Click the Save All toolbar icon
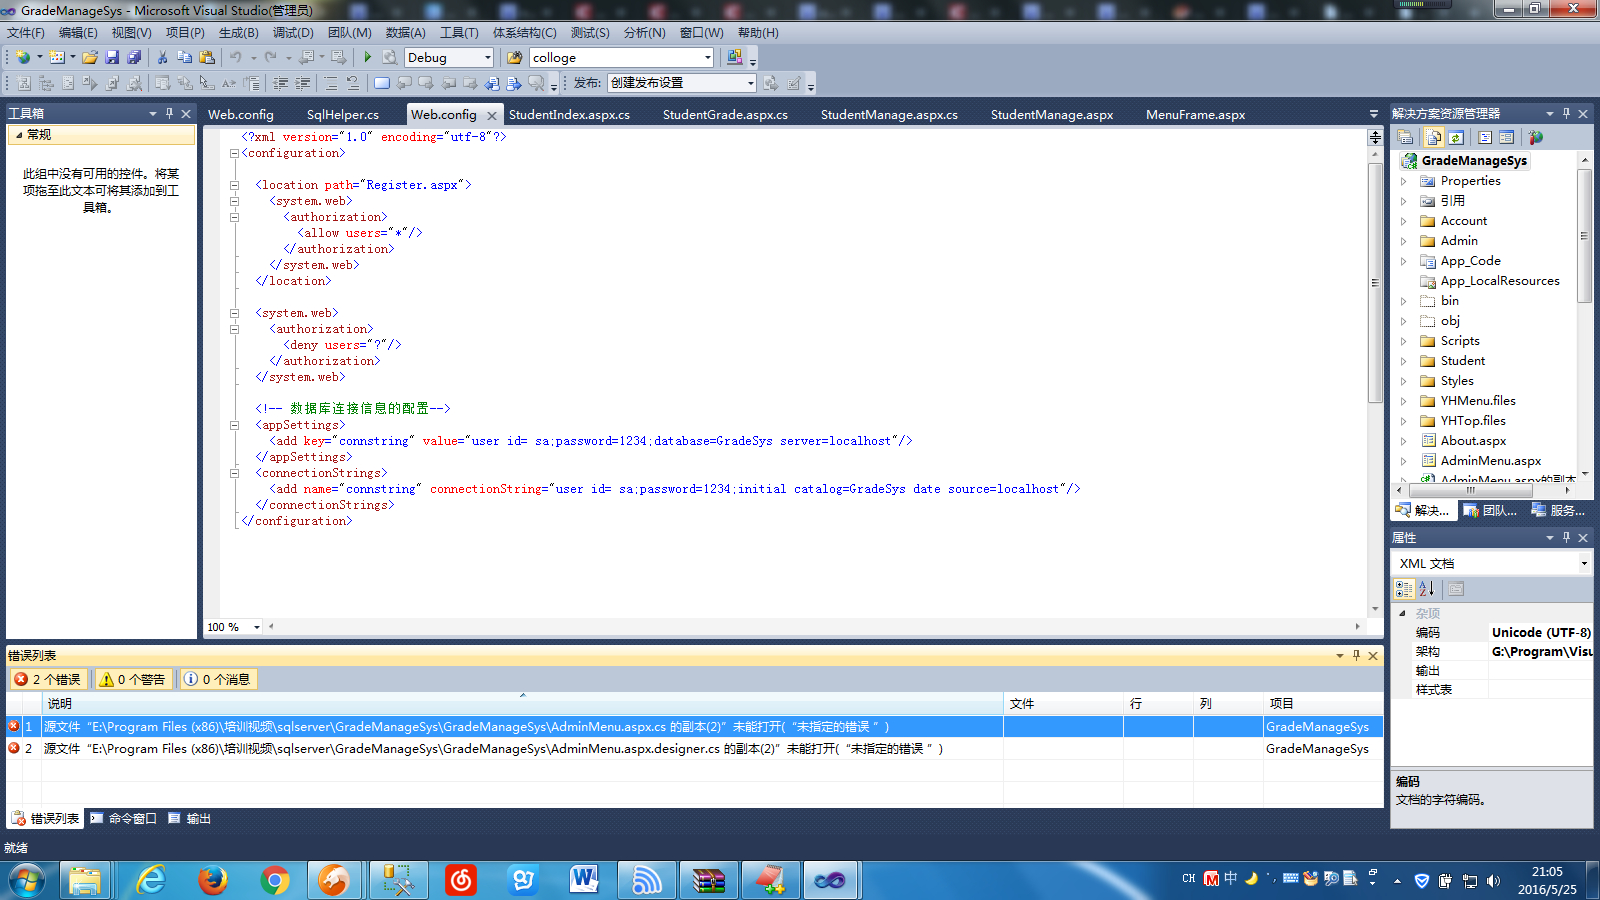 click(x=133, y=58)
